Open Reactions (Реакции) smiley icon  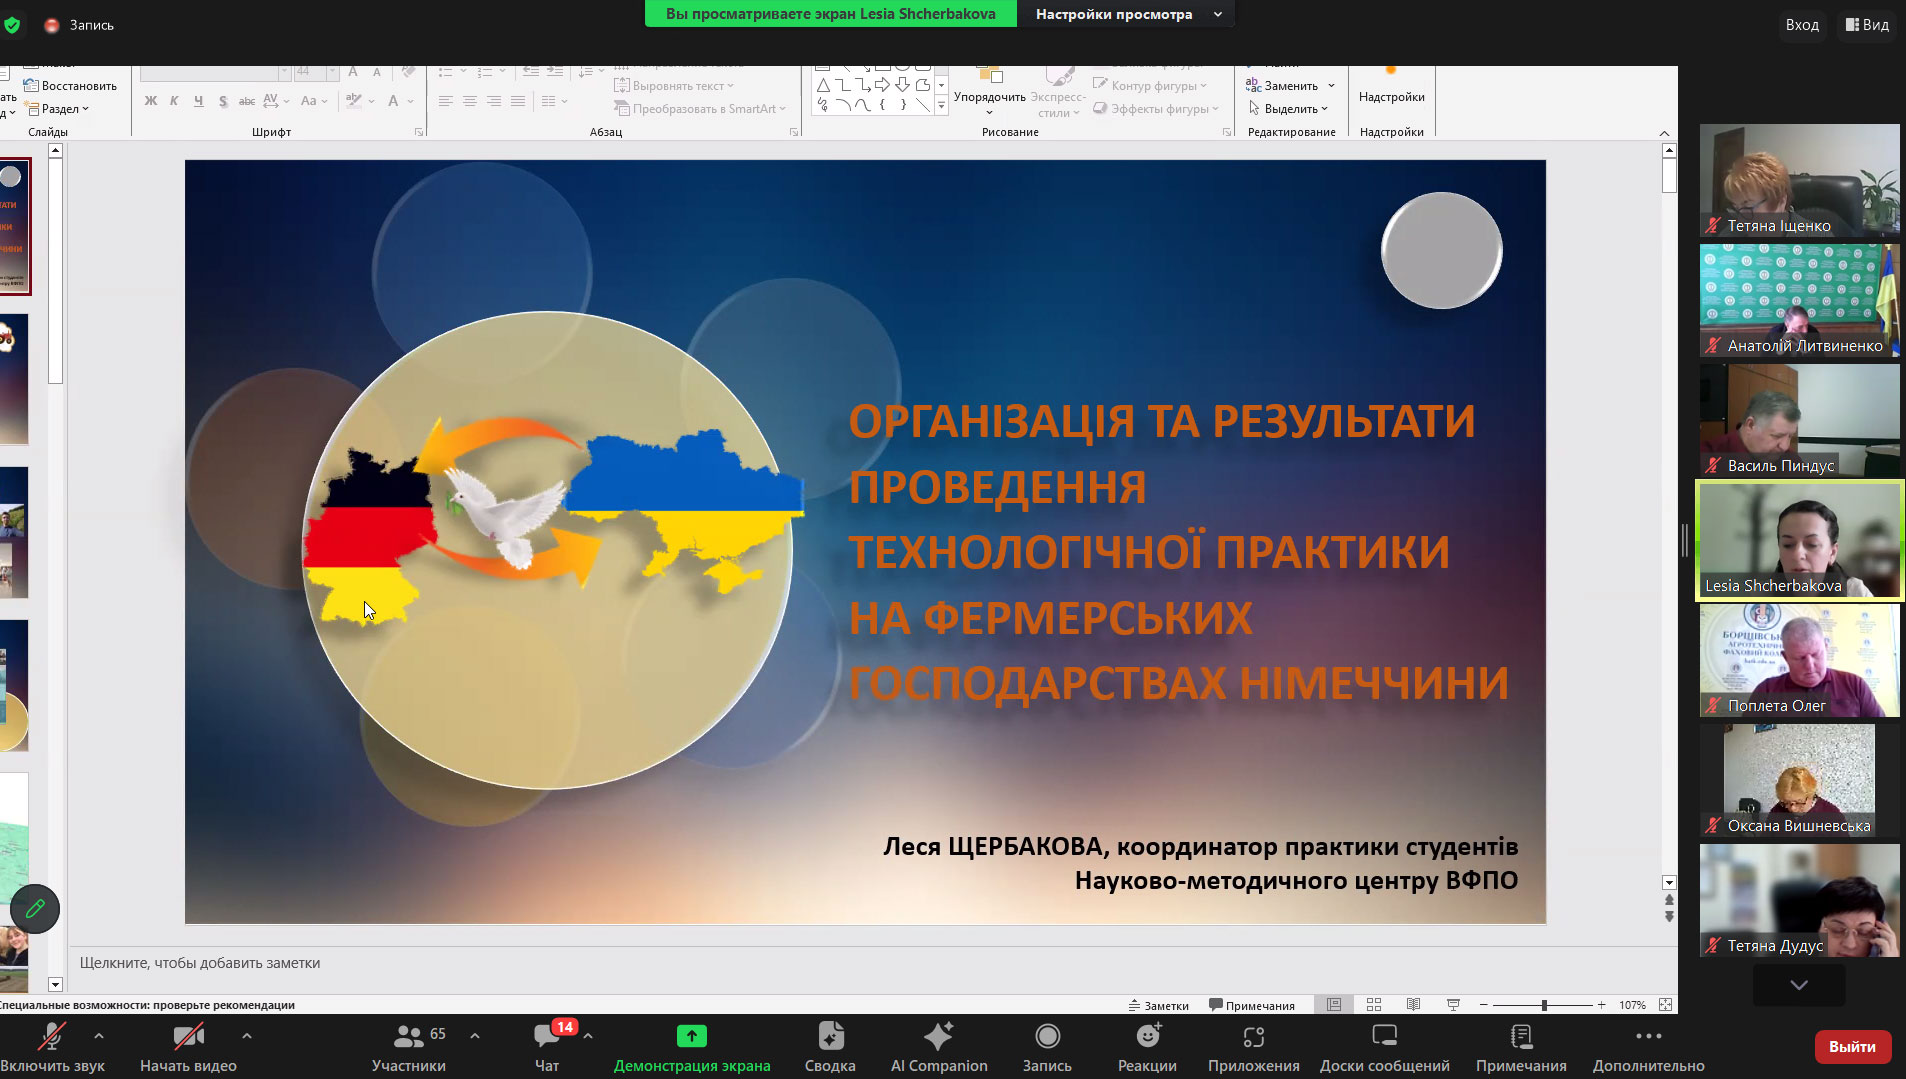coord(1148,1036)
